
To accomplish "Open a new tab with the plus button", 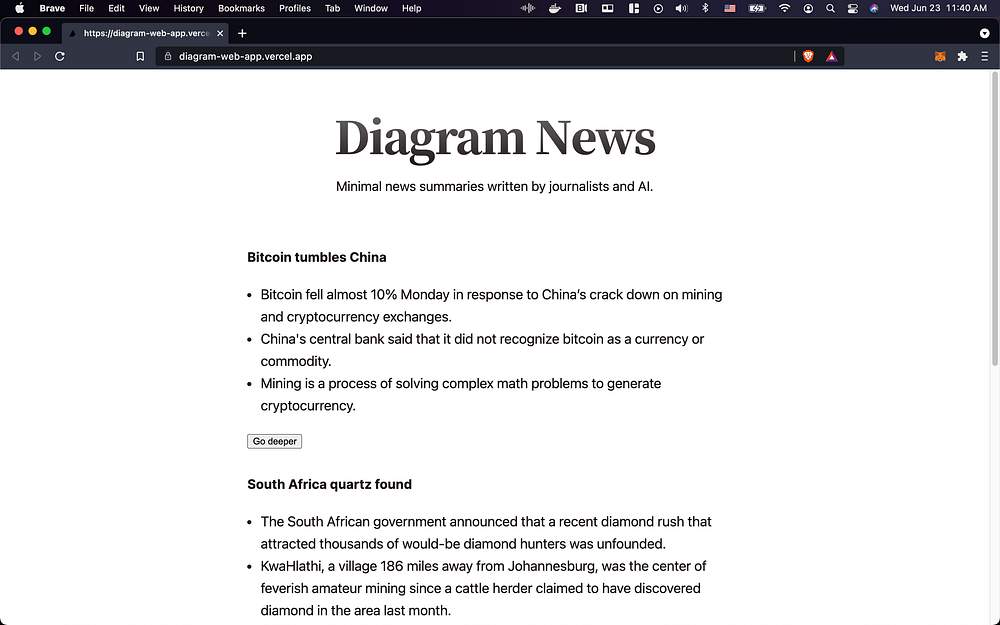I will pos(242,33).
